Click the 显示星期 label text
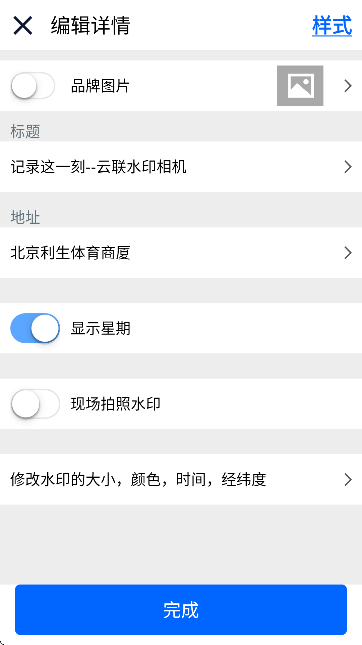Screen dimensions: 362x645 coord(100,328)
